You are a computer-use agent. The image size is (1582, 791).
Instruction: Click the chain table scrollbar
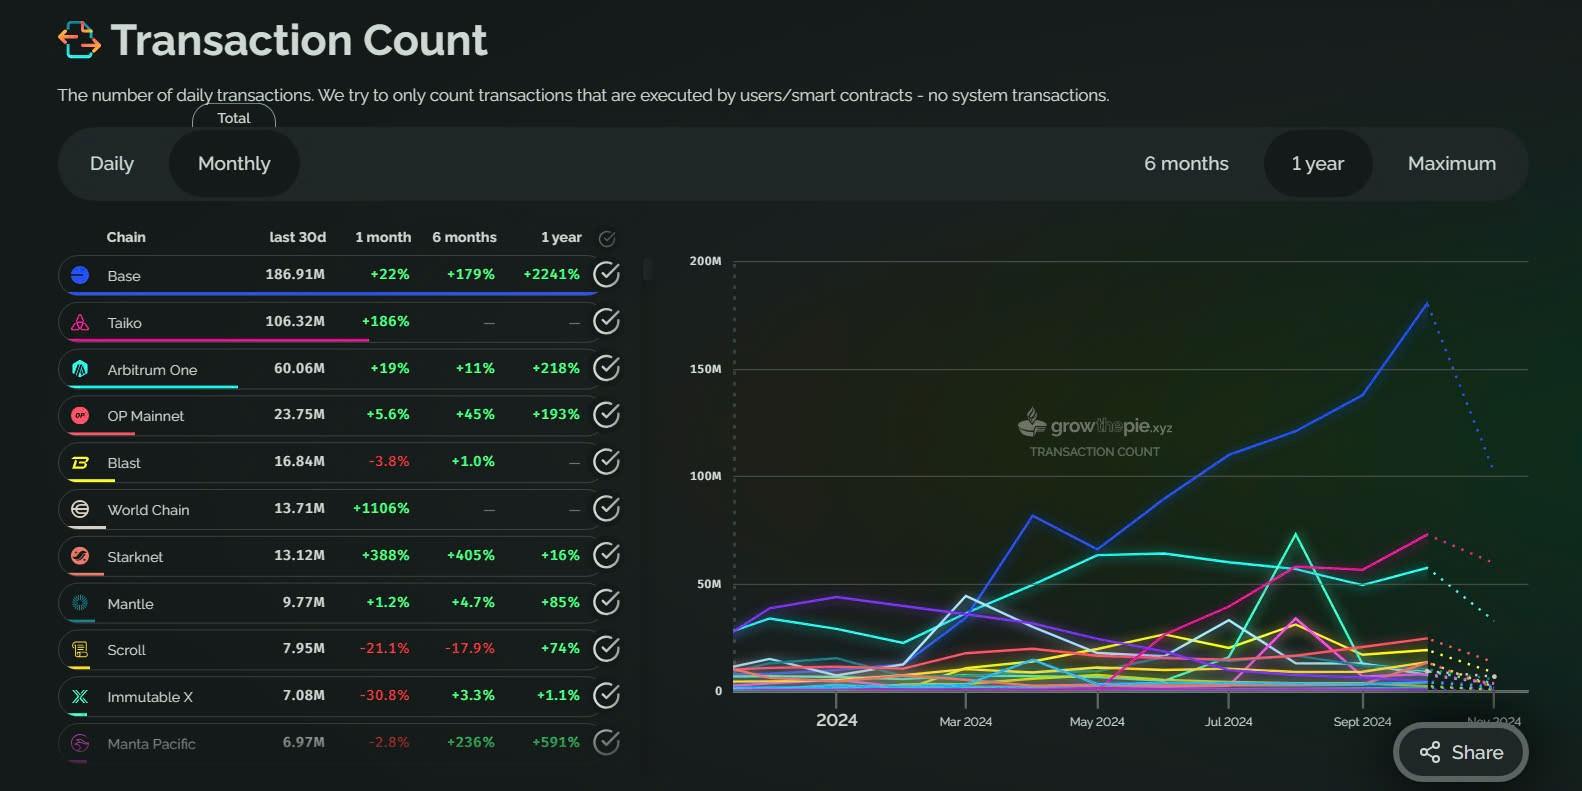click(x=648, y=269)
